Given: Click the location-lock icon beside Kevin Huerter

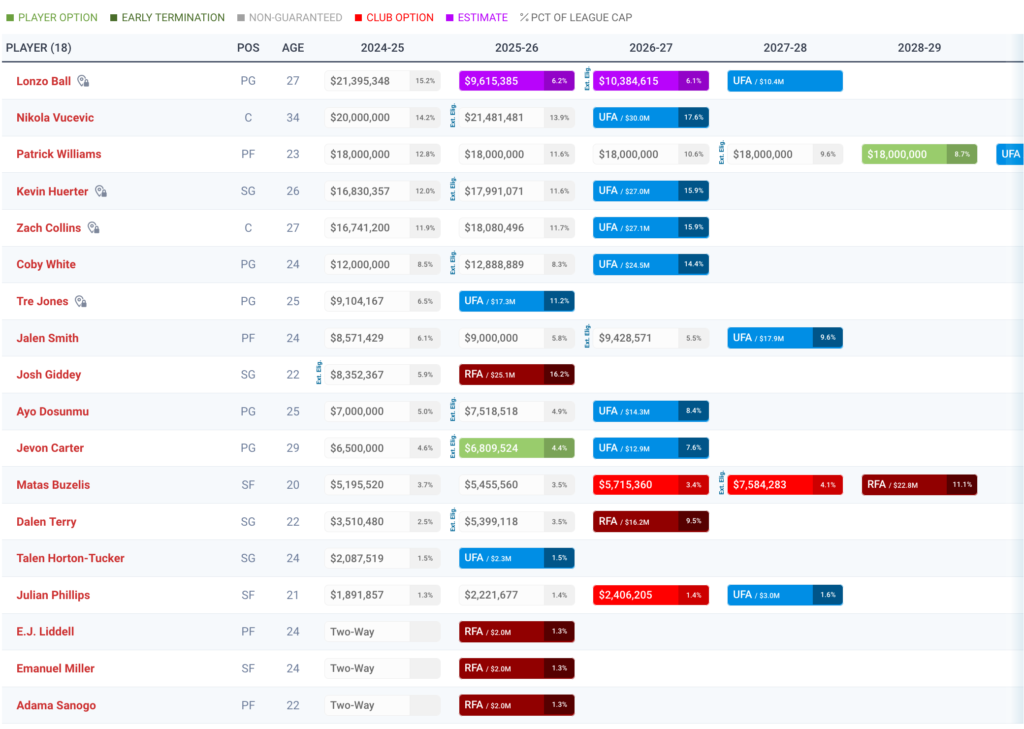Looking at the screenshot, I should click(x=101, y=191).
